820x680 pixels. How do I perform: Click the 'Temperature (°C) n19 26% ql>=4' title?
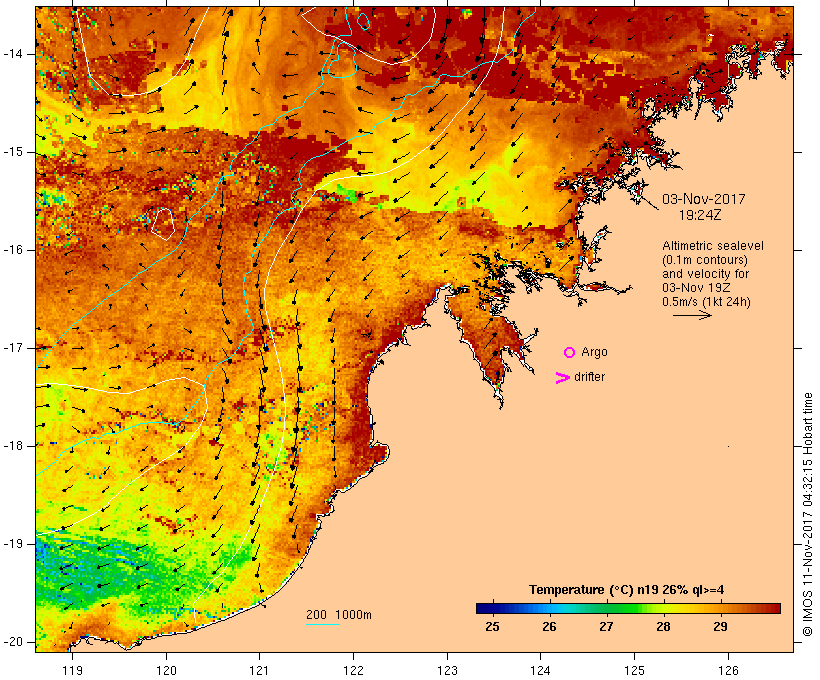pos(627,590)
